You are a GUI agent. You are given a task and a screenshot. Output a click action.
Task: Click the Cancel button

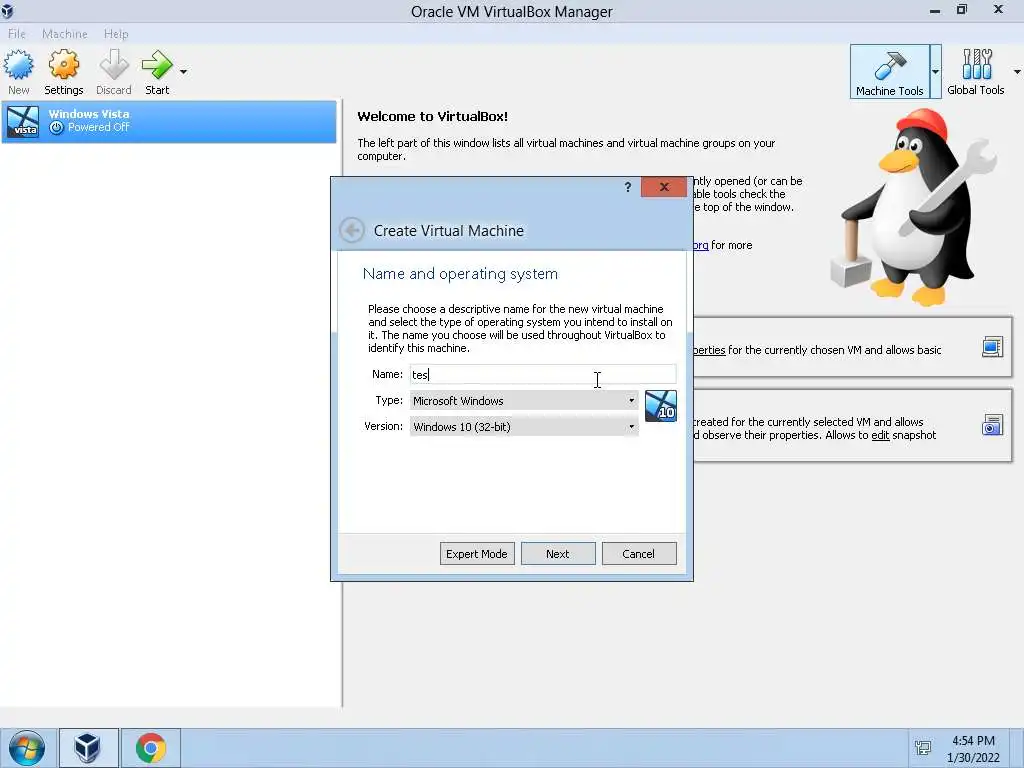coord(638,554)
